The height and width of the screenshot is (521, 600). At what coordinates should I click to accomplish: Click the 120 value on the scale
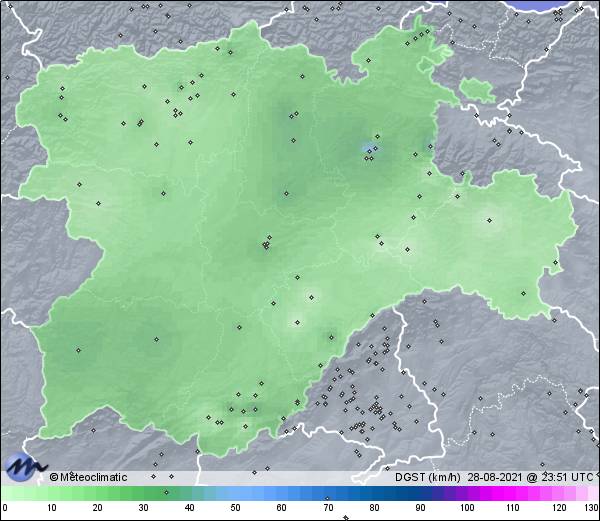tap(559, 508)
